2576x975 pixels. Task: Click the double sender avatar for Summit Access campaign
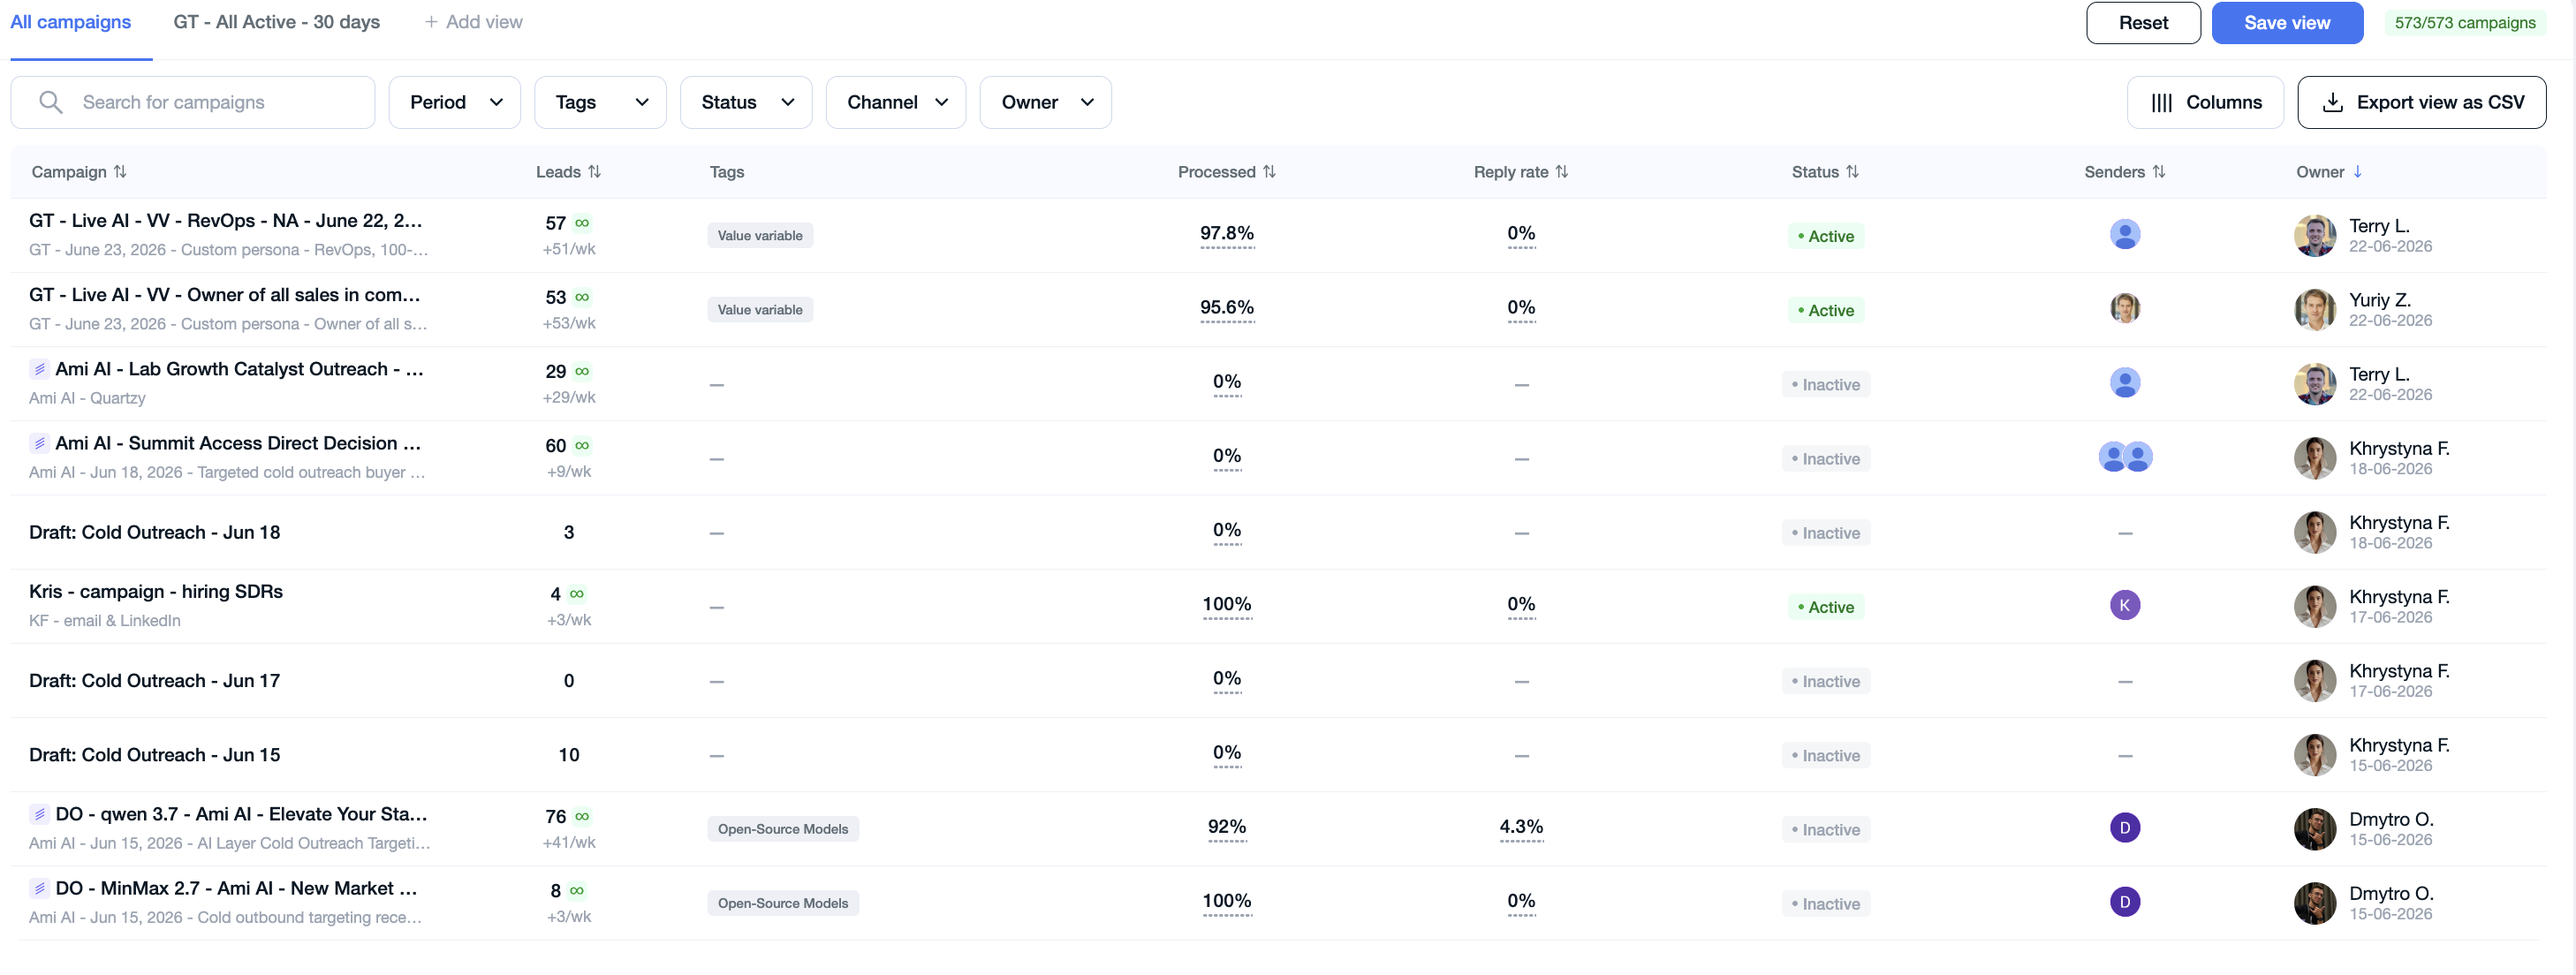coord(2124,457)
